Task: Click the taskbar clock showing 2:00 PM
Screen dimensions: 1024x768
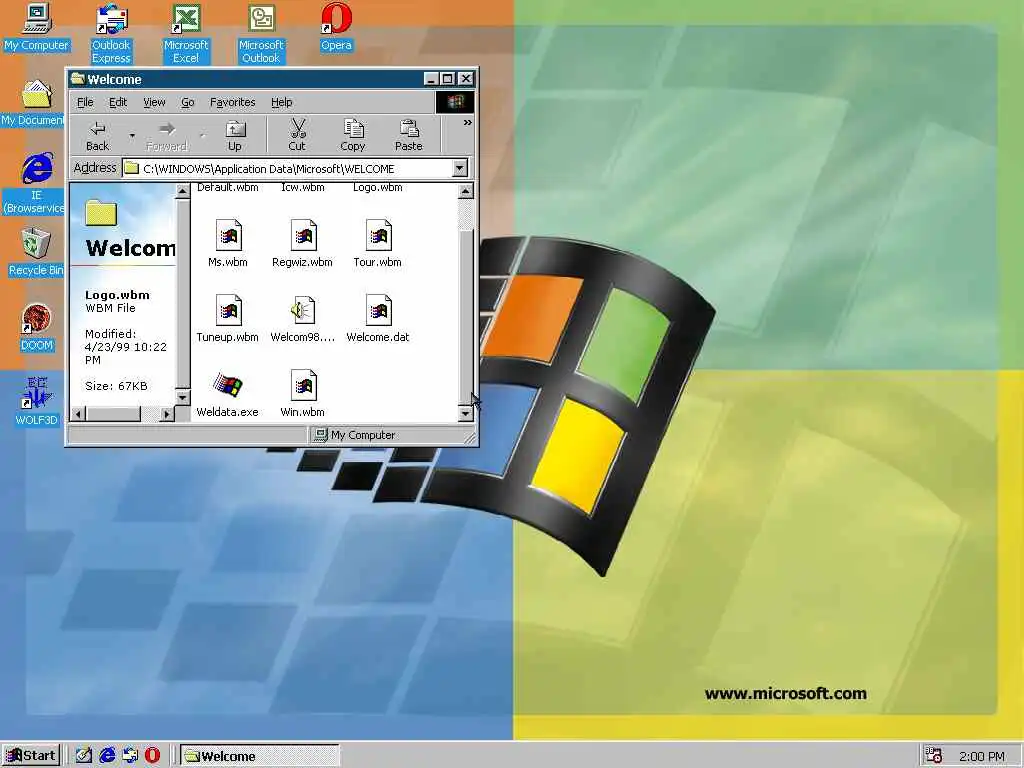Action: pos(982,756)
